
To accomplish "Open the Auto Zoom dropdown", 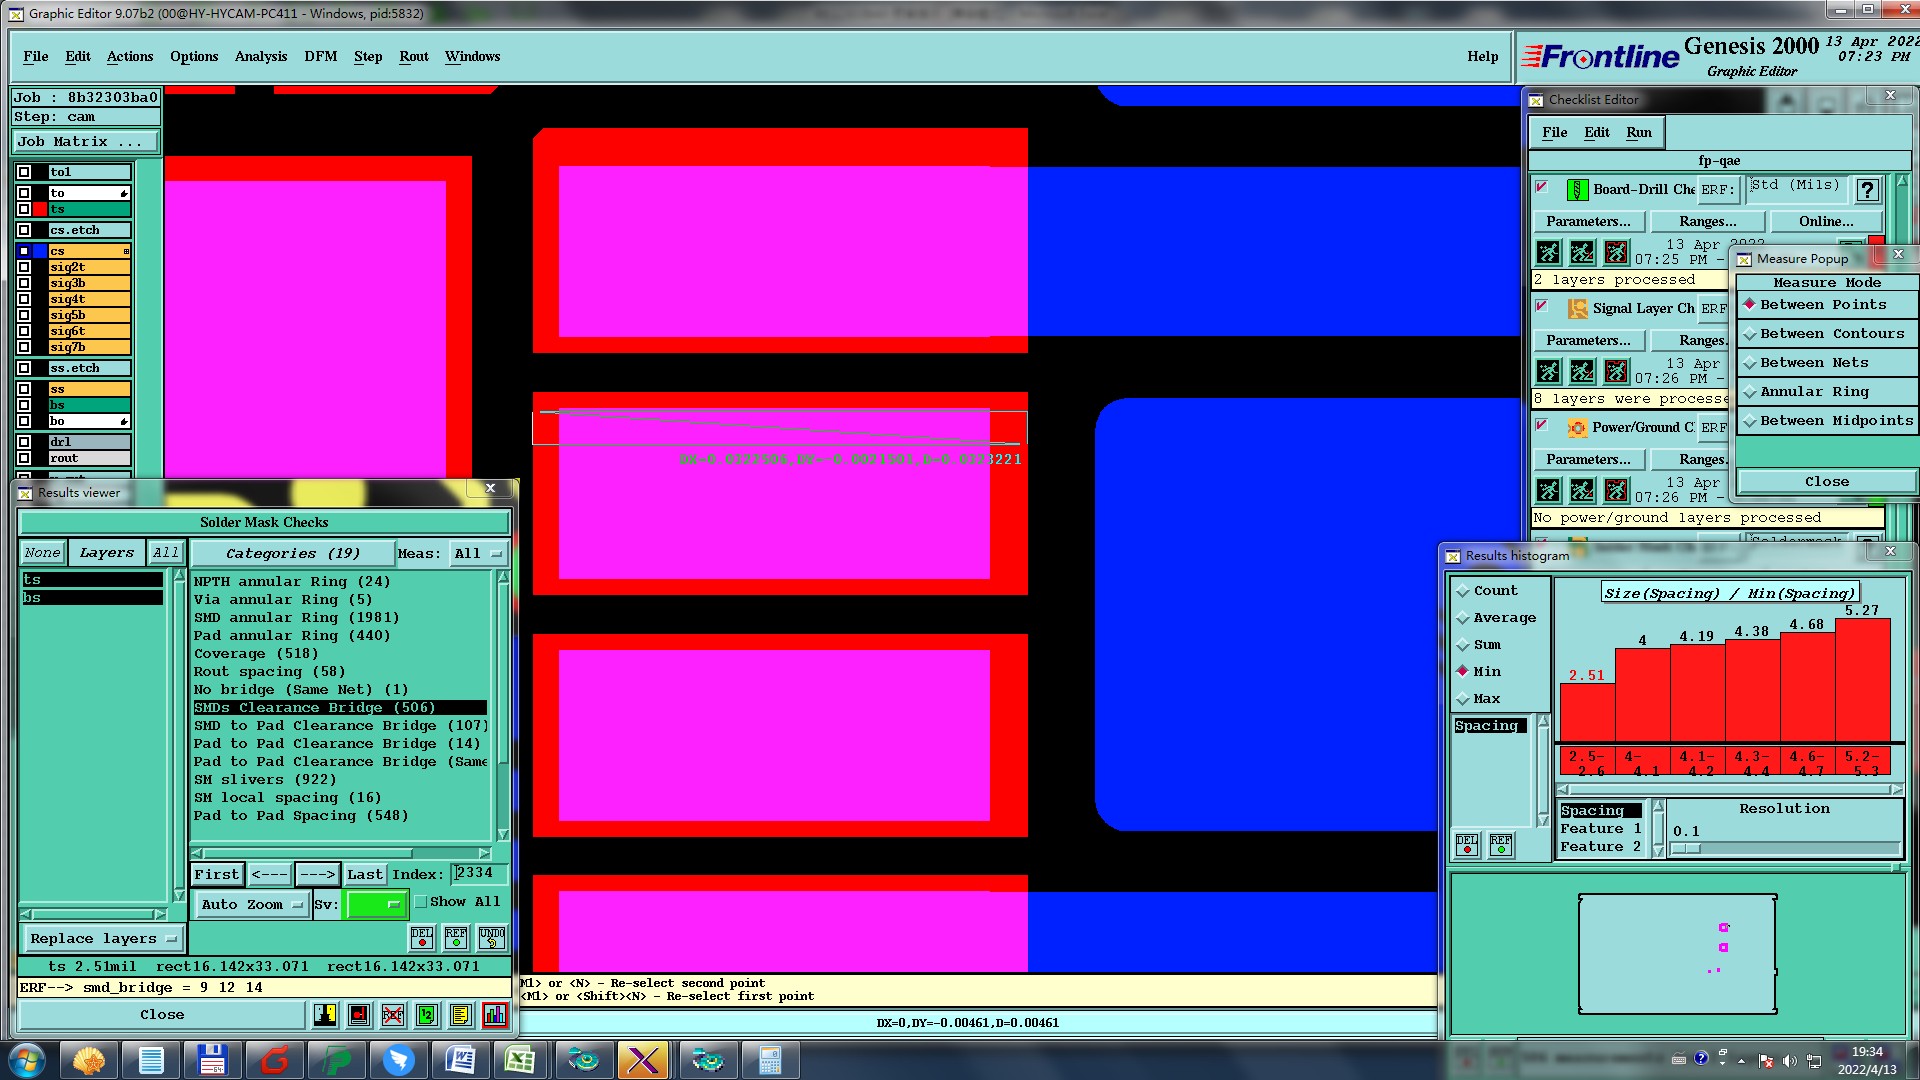I will pyautogui.click(x=252, y=904).
